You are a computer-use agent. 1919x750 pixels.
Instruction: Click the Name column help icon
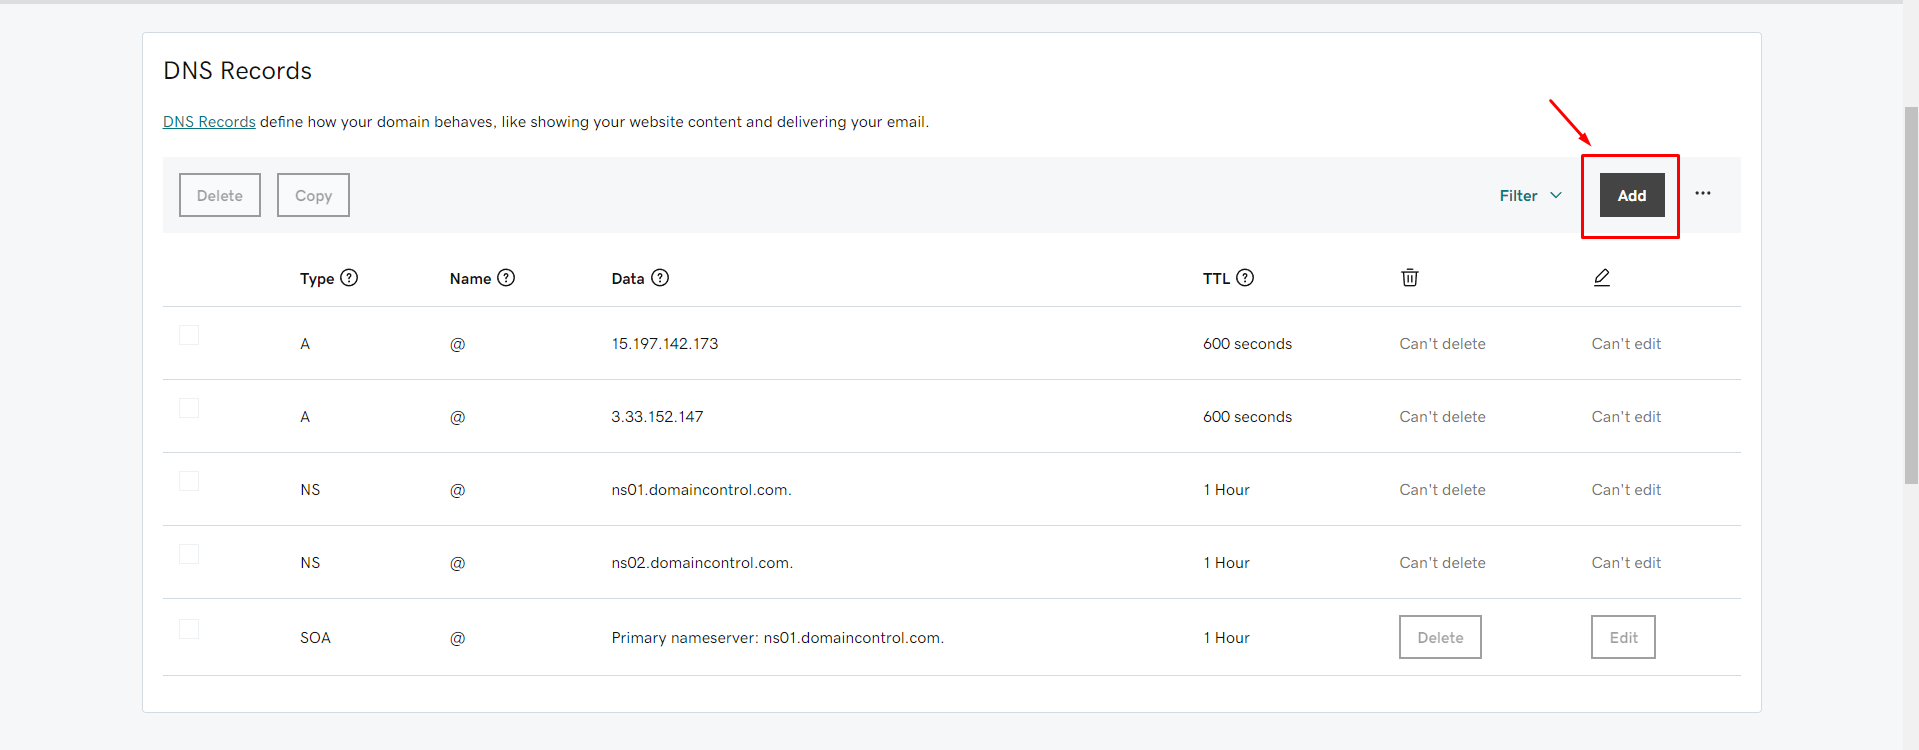tap(506, 278)
